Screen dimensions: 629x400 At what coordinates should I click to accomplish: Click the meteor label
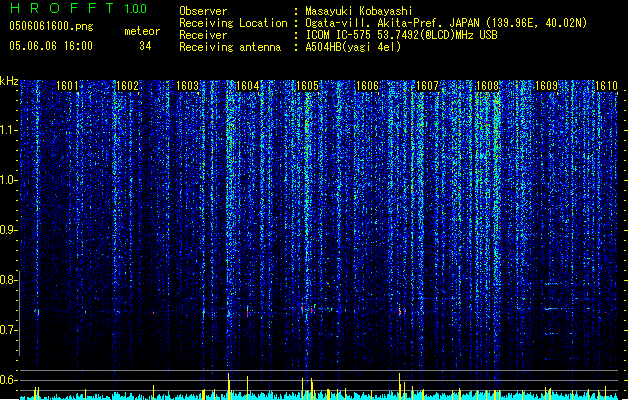click(142, 31)
